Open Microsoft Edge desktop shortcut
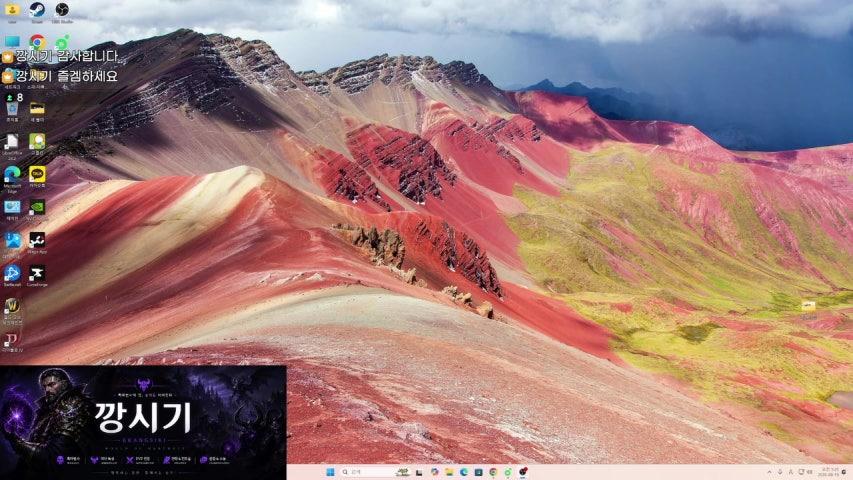The width and height of the screenshot is (853, 480). coord(12,175)
